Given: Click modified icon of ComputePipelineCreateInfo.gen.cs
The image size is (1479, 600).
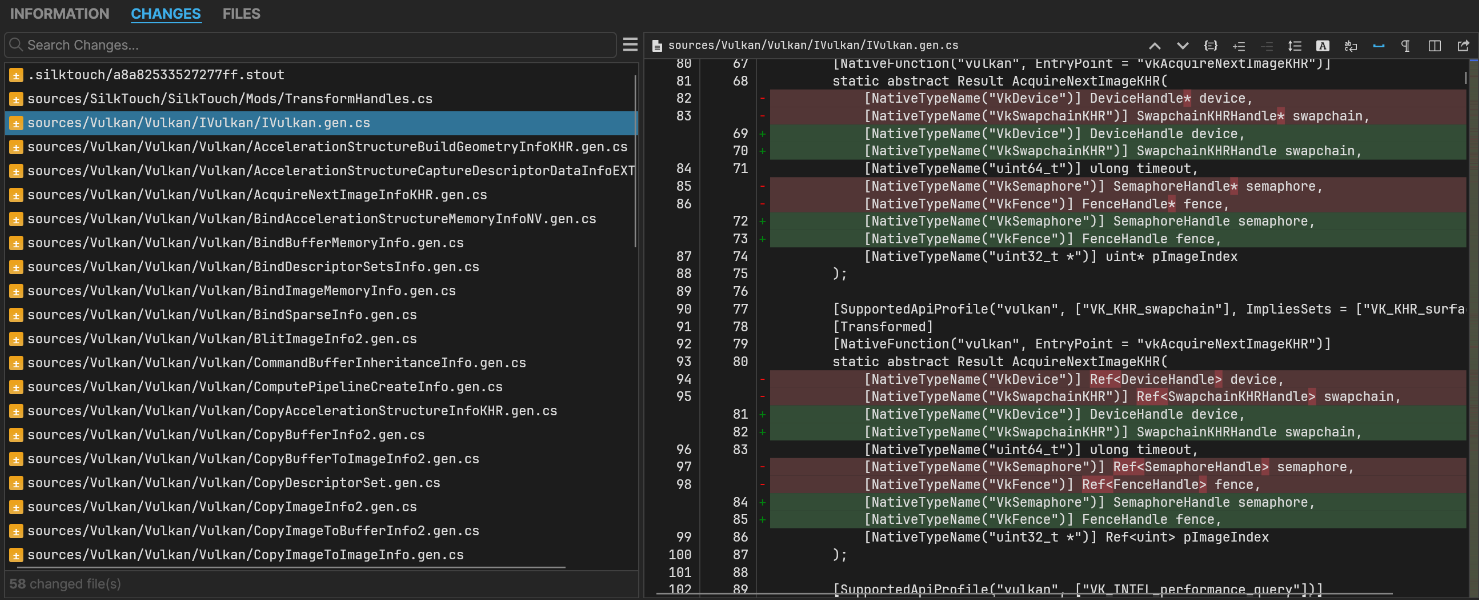Looking at the screenshot, I should tap(16, 387).
